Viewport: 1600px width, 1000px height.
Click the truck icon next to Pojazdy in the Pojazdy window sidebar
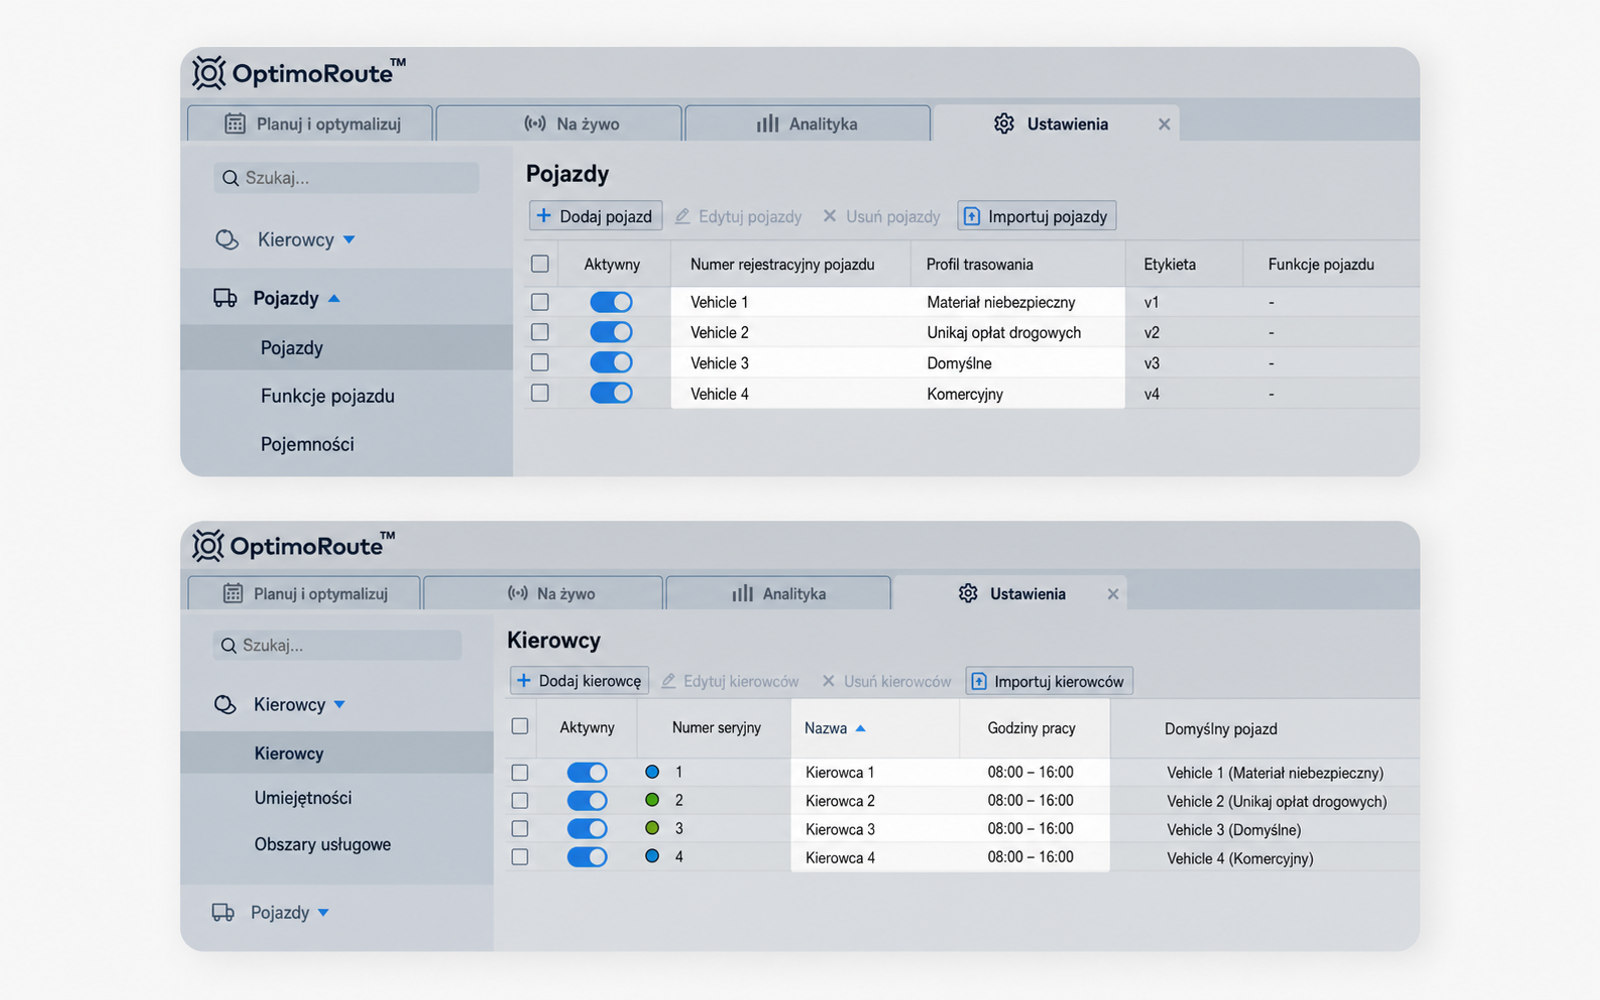(x=225, y=298)
